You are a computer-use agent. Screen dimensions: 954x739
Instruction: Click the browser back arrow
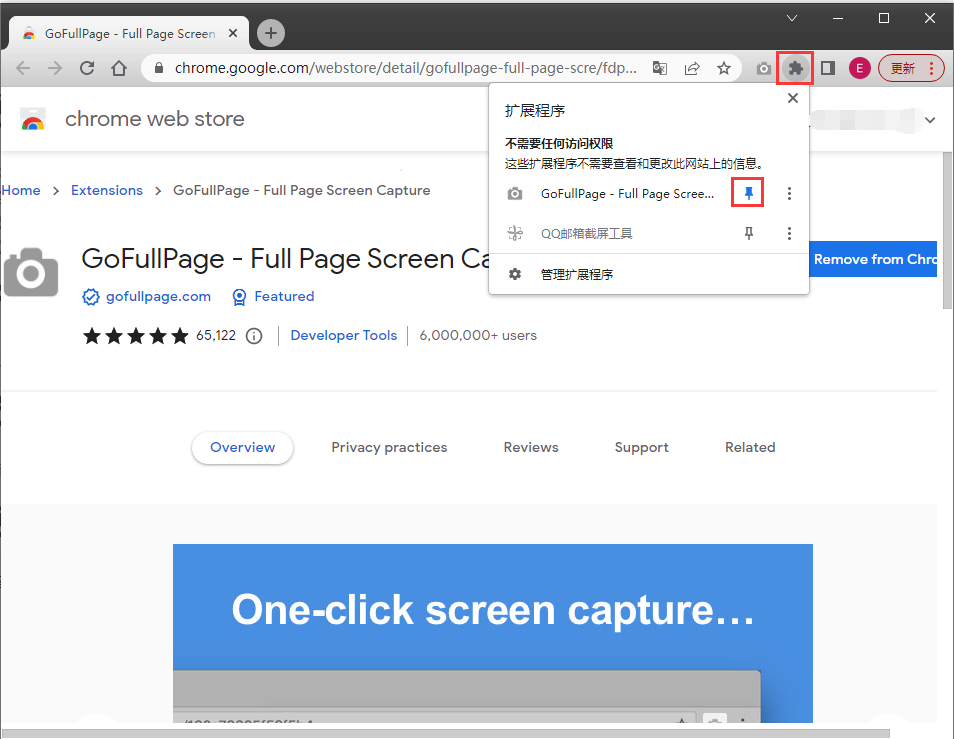click(23, 68)
